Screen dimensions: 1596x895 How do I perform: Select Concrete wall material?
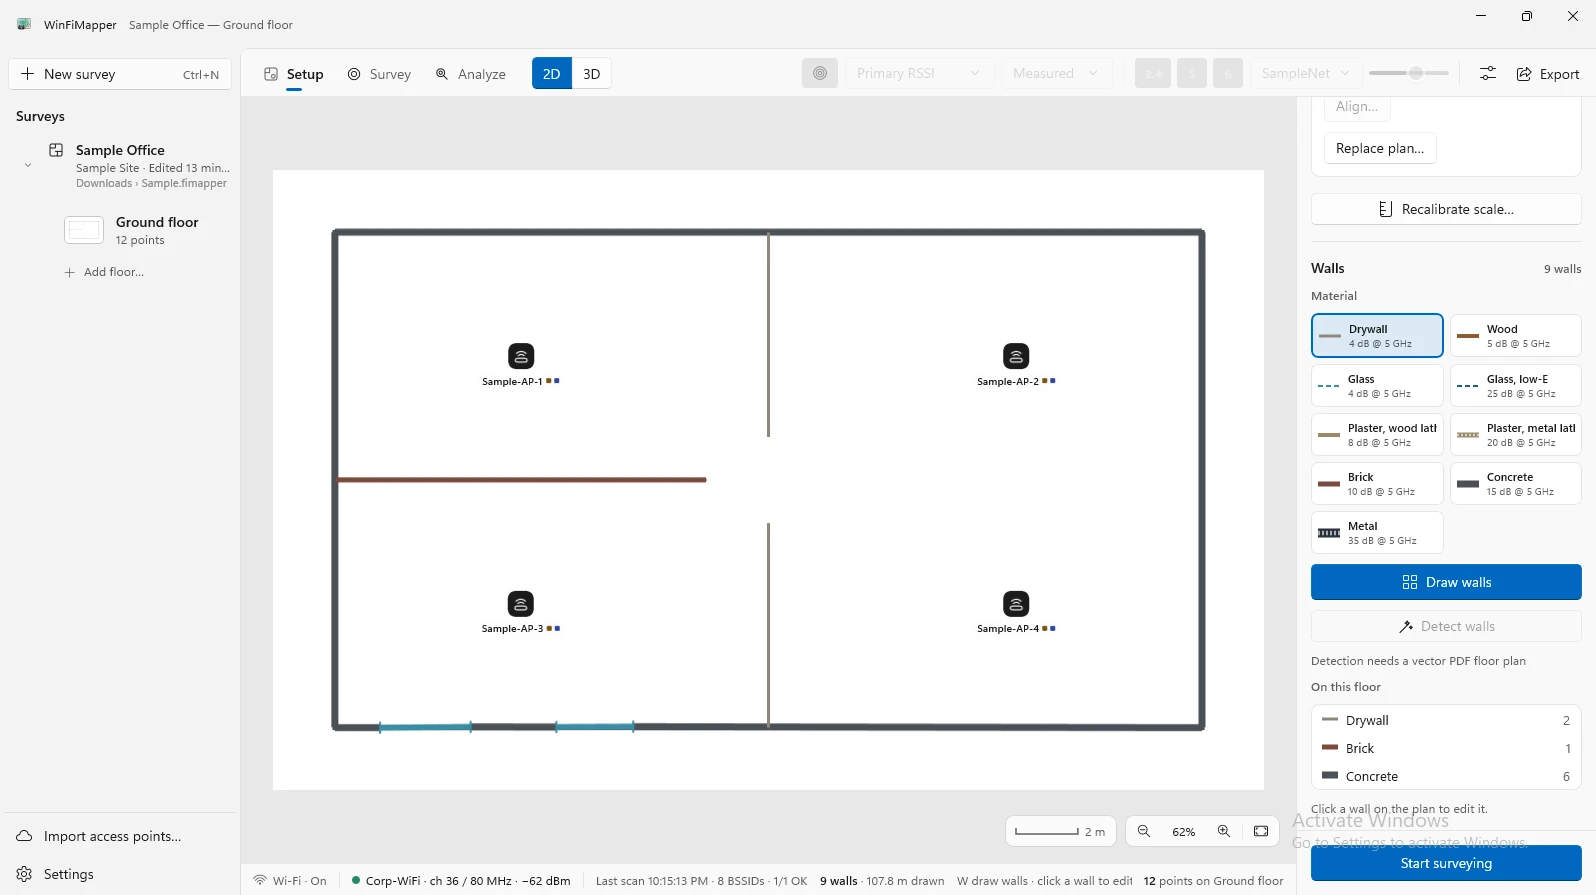click(x=1516, y=483)
